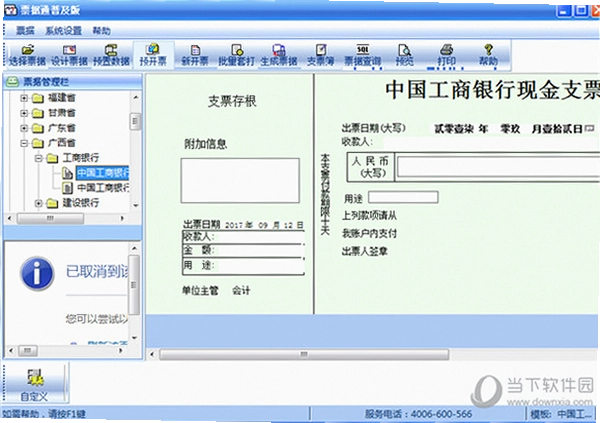Click the 生成票据 generate tool

click(x=279, y=56)
